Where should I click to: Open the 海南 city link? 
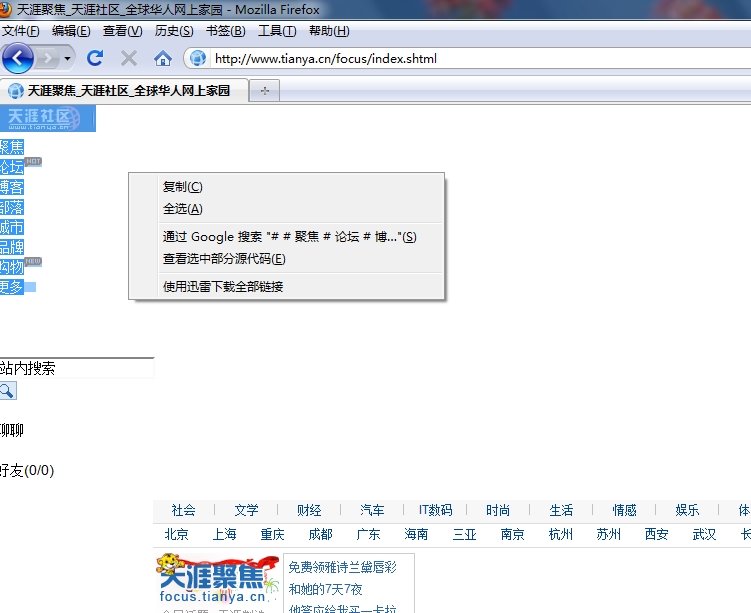tap(416, 534)
